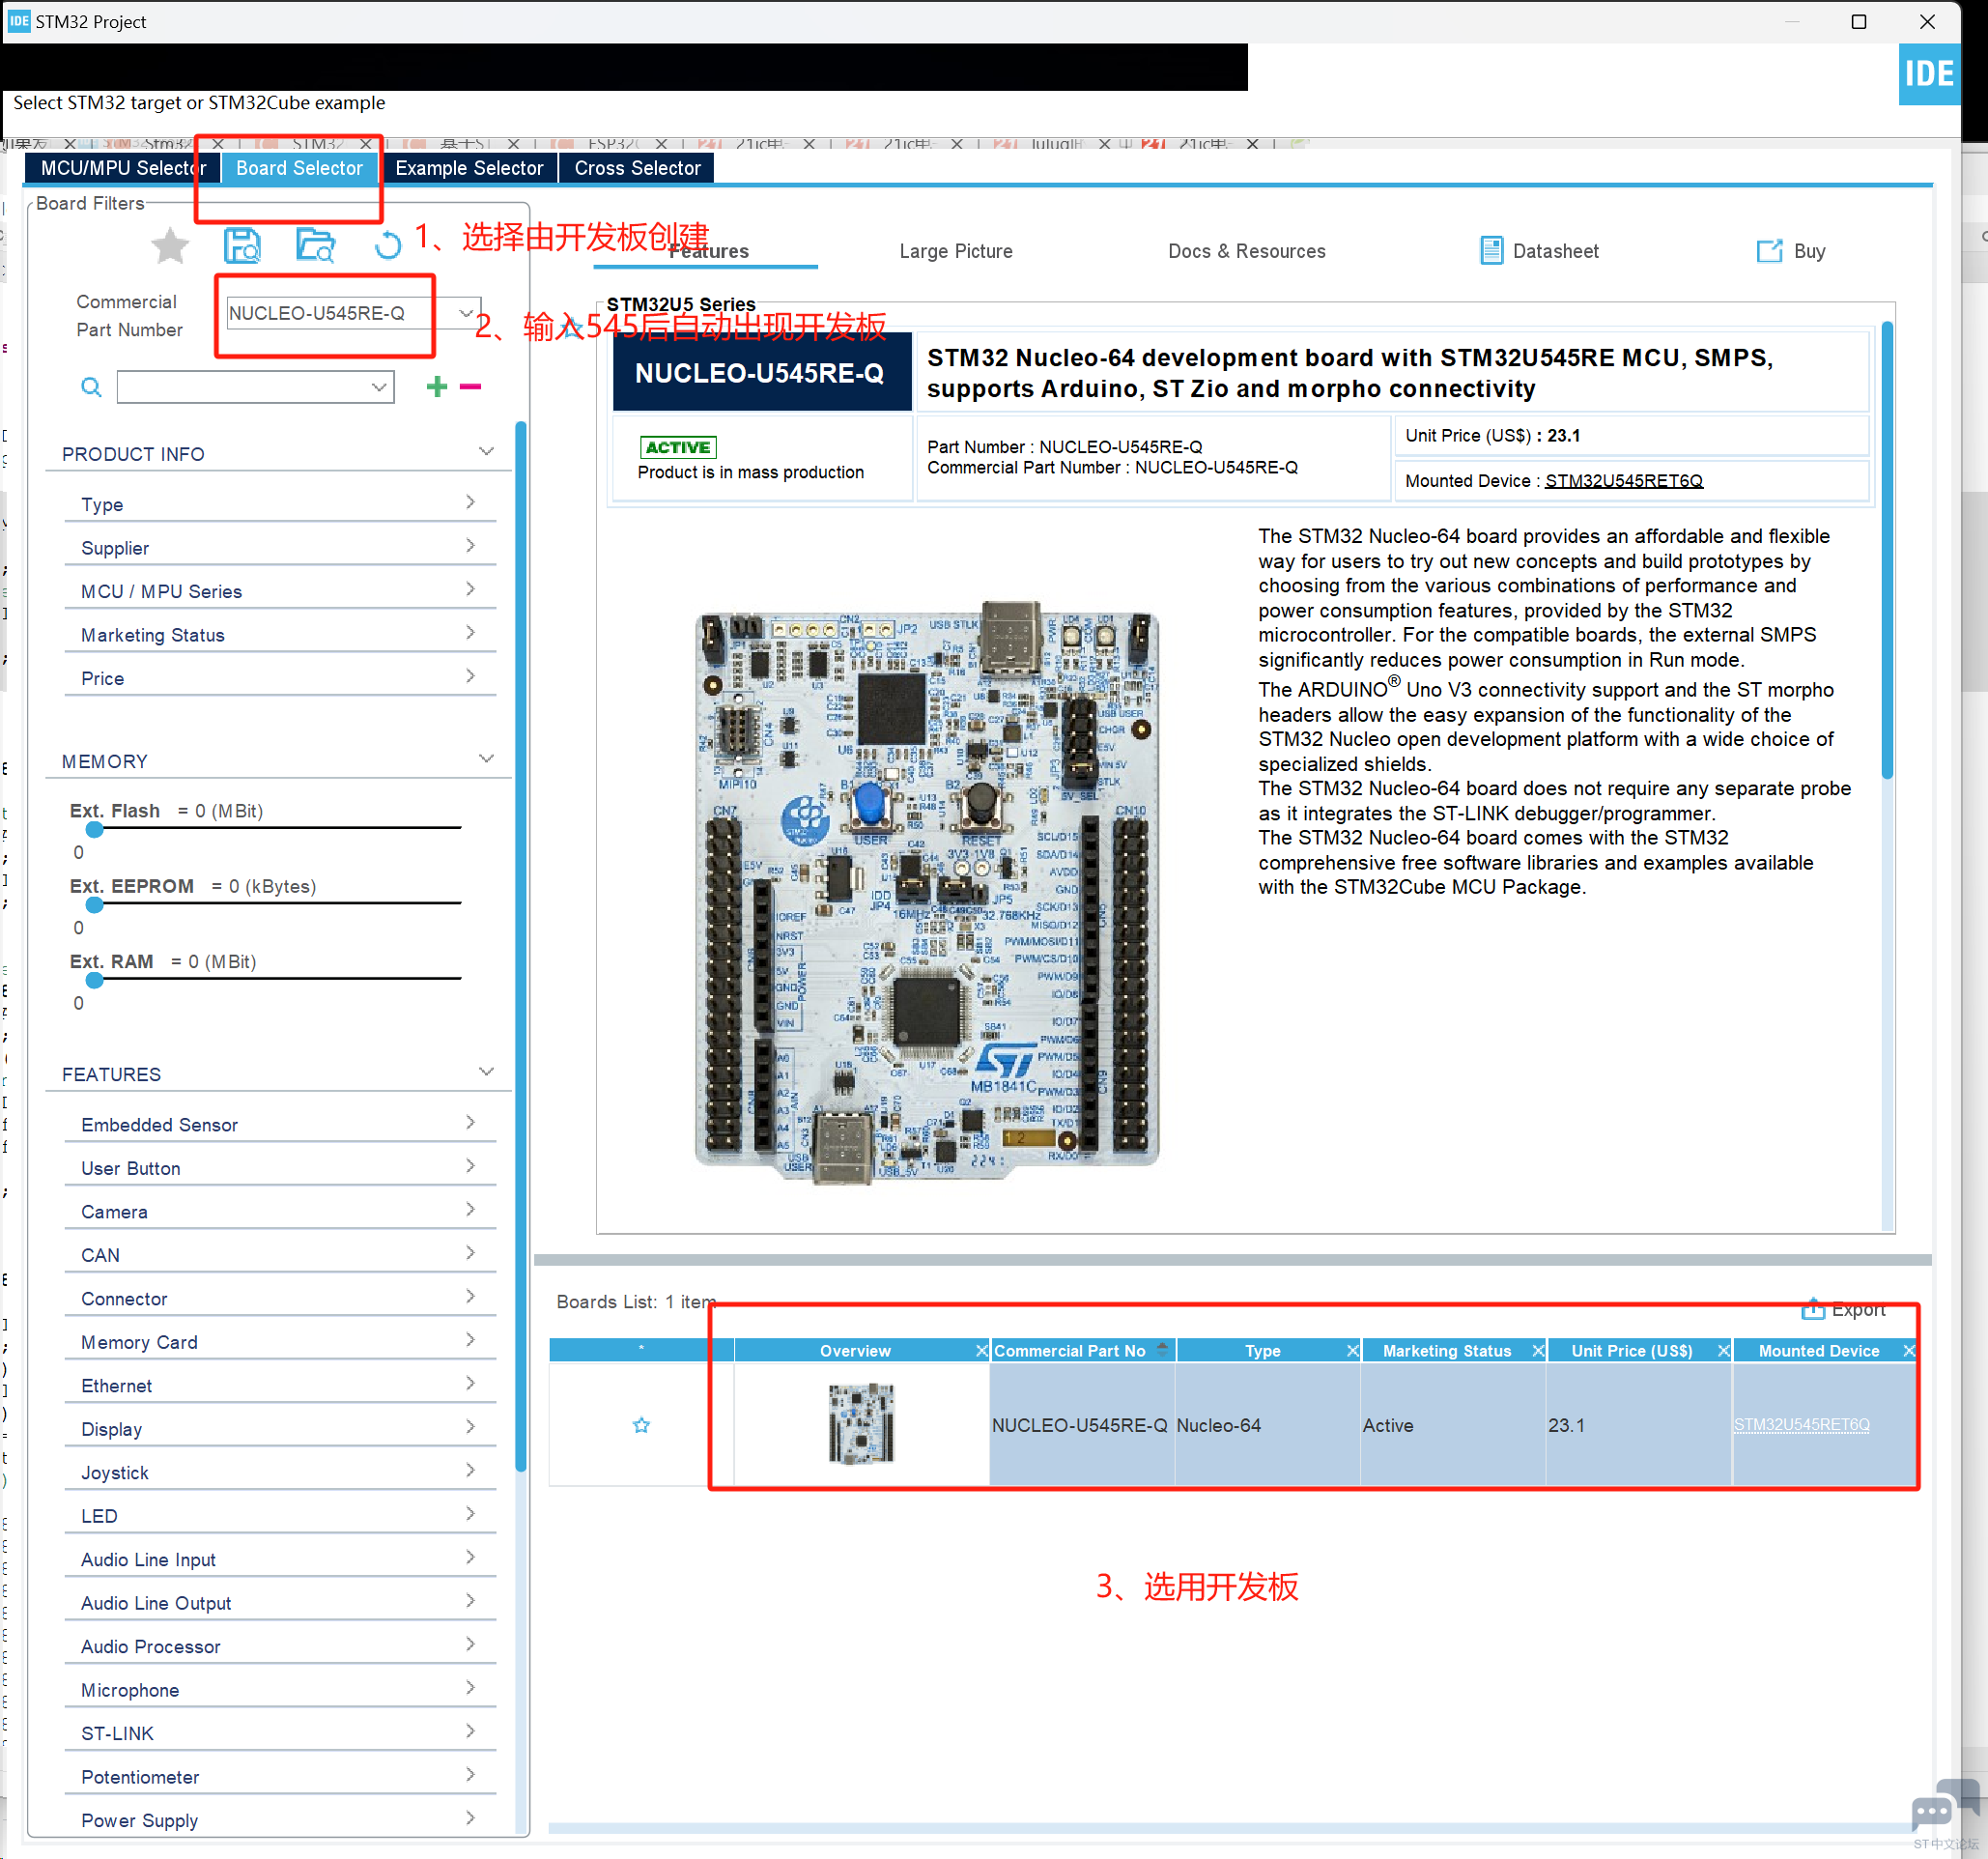Switch to the Board Selector tab
Image resolution: width=1988 pixels, height=1859 pixels.
(x=299, y=168)
